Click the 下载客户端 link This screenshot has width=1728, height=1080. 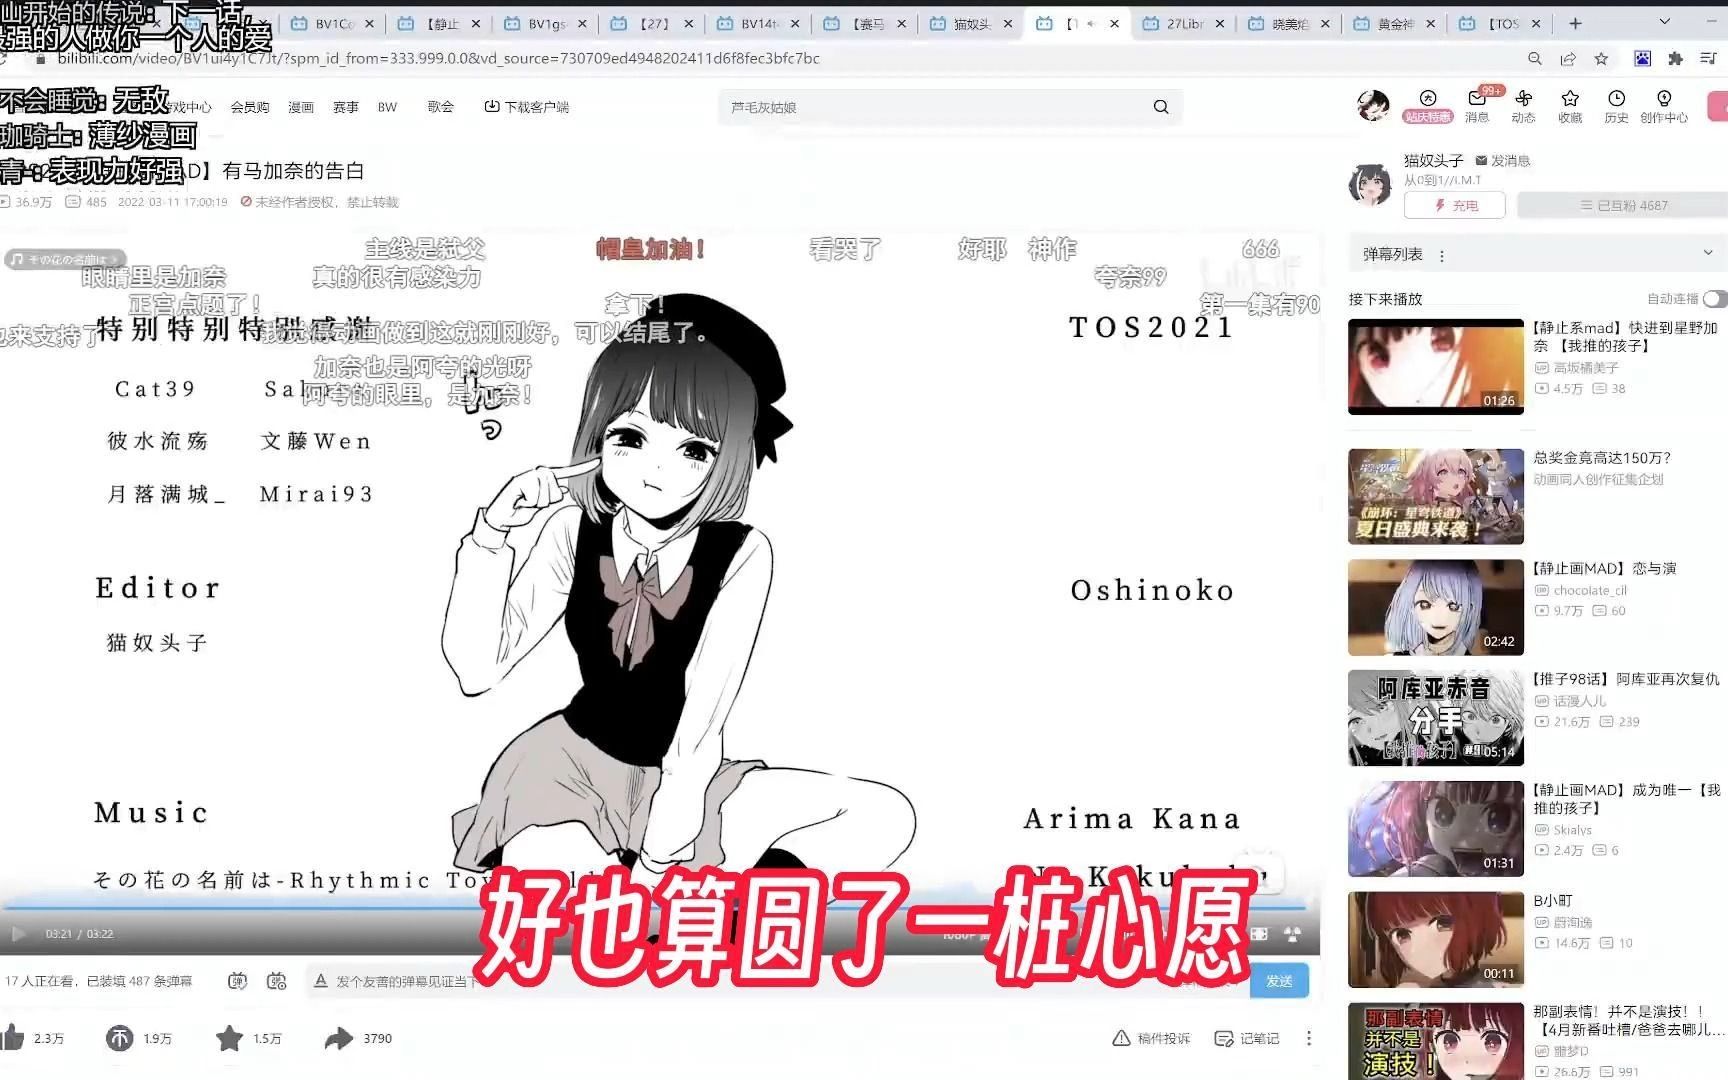(x=527, y=107)
